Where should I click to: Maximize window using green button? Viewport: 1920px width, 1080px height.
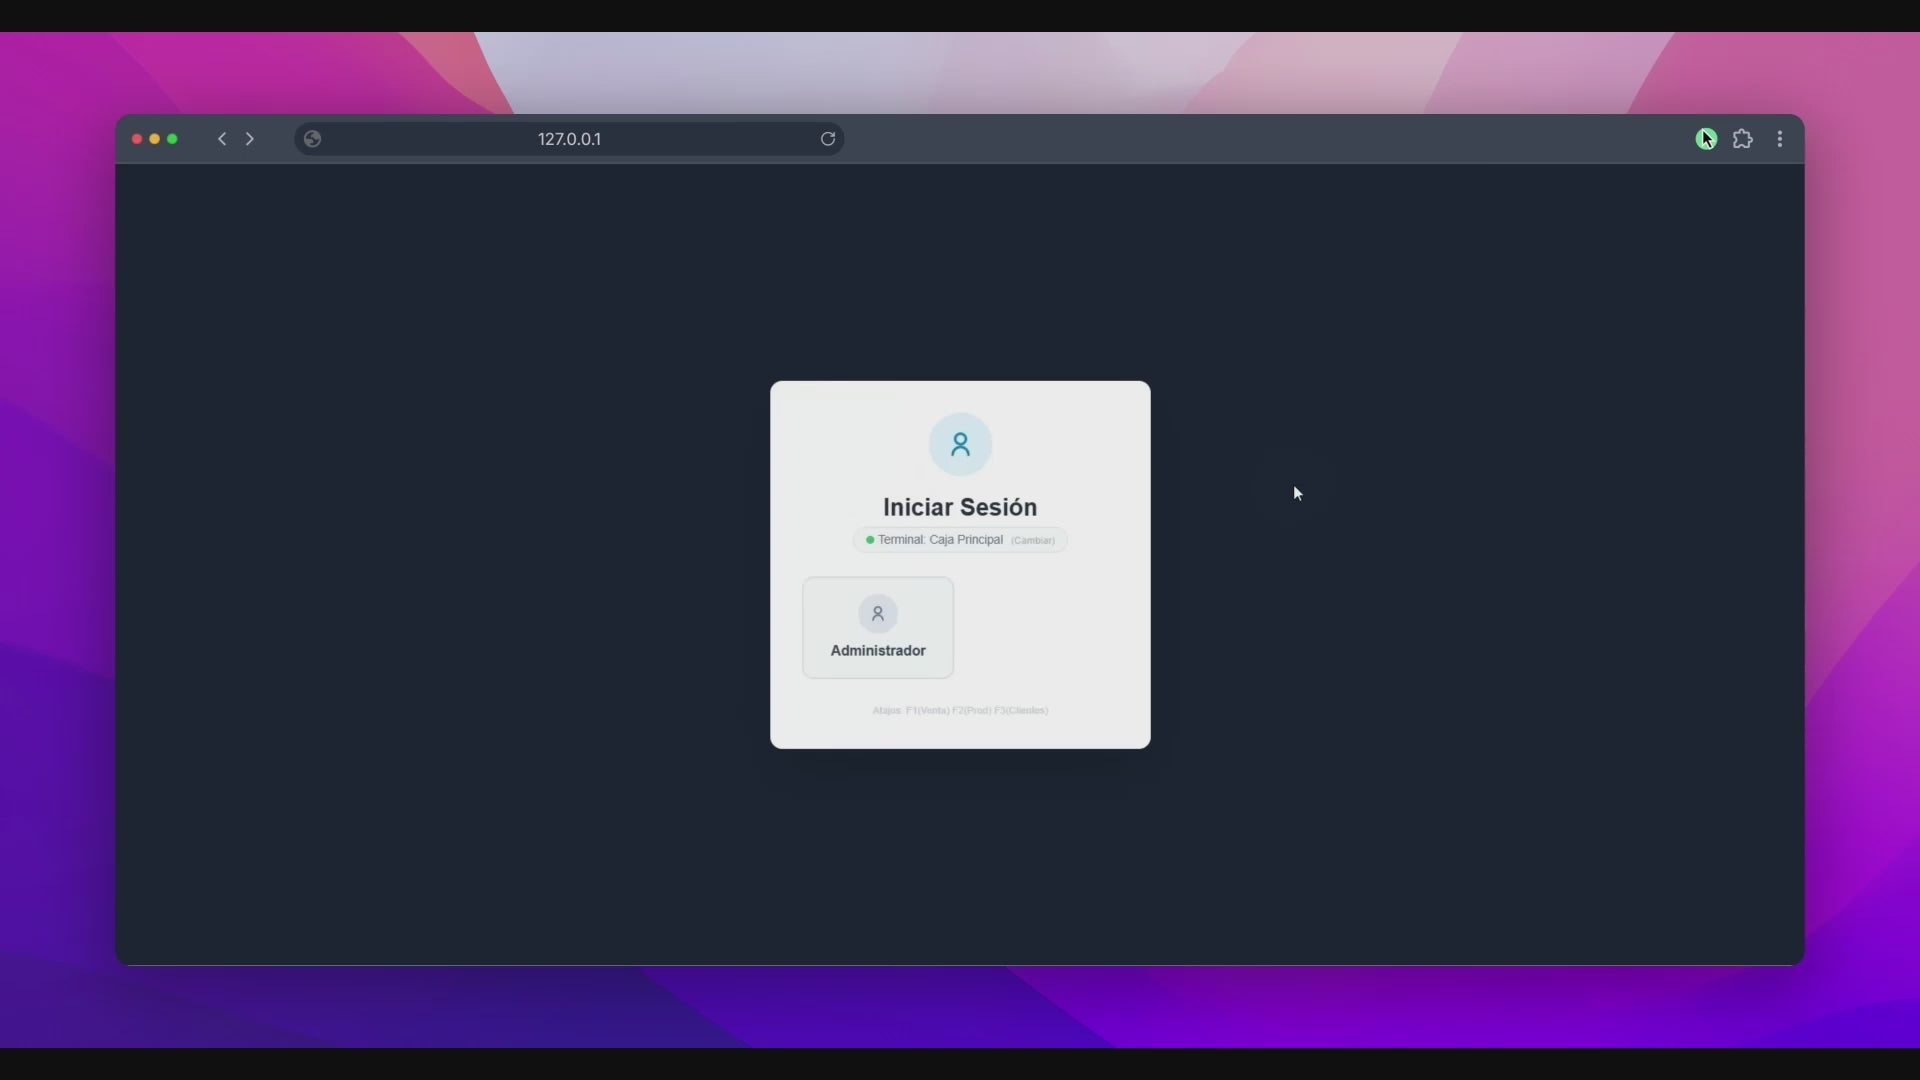(x=173, y=139)
